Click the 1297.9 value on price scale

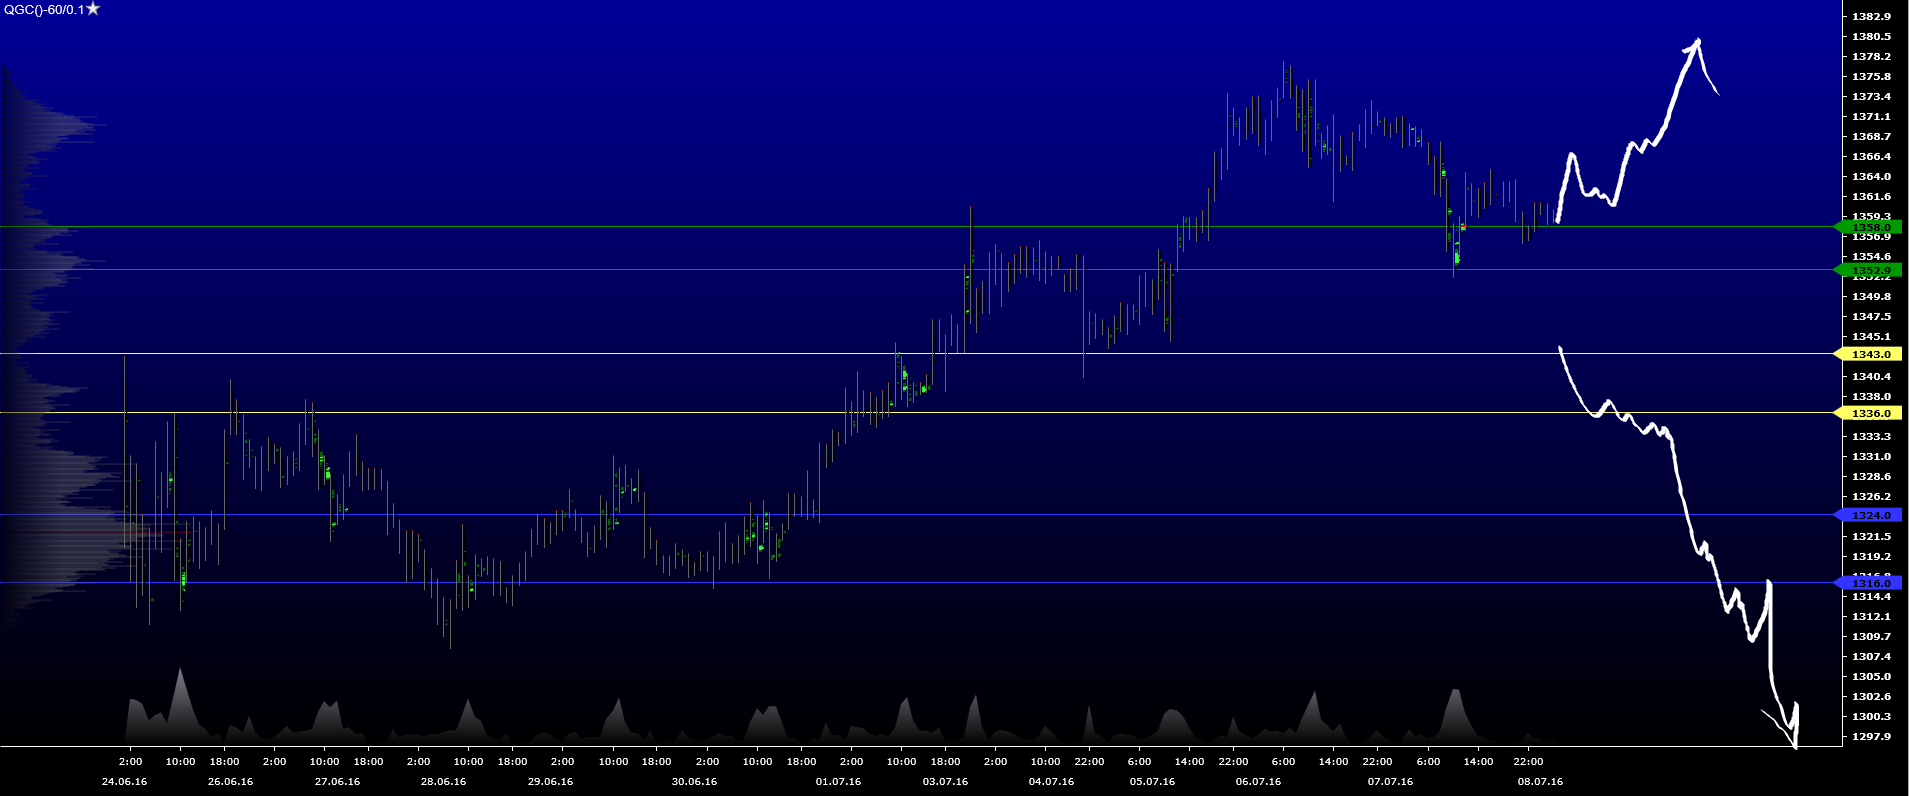coord(1871,737)
